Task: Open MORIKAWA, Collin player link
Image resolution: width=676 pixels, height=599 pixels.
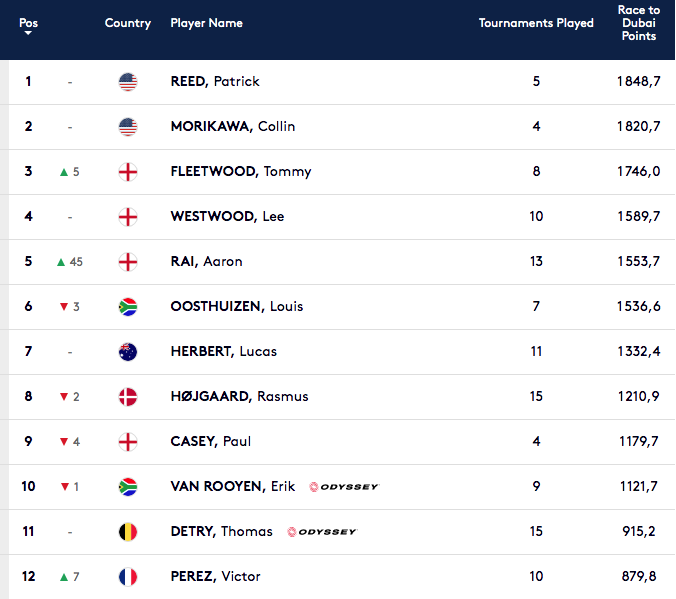Action: pos(233,126)
